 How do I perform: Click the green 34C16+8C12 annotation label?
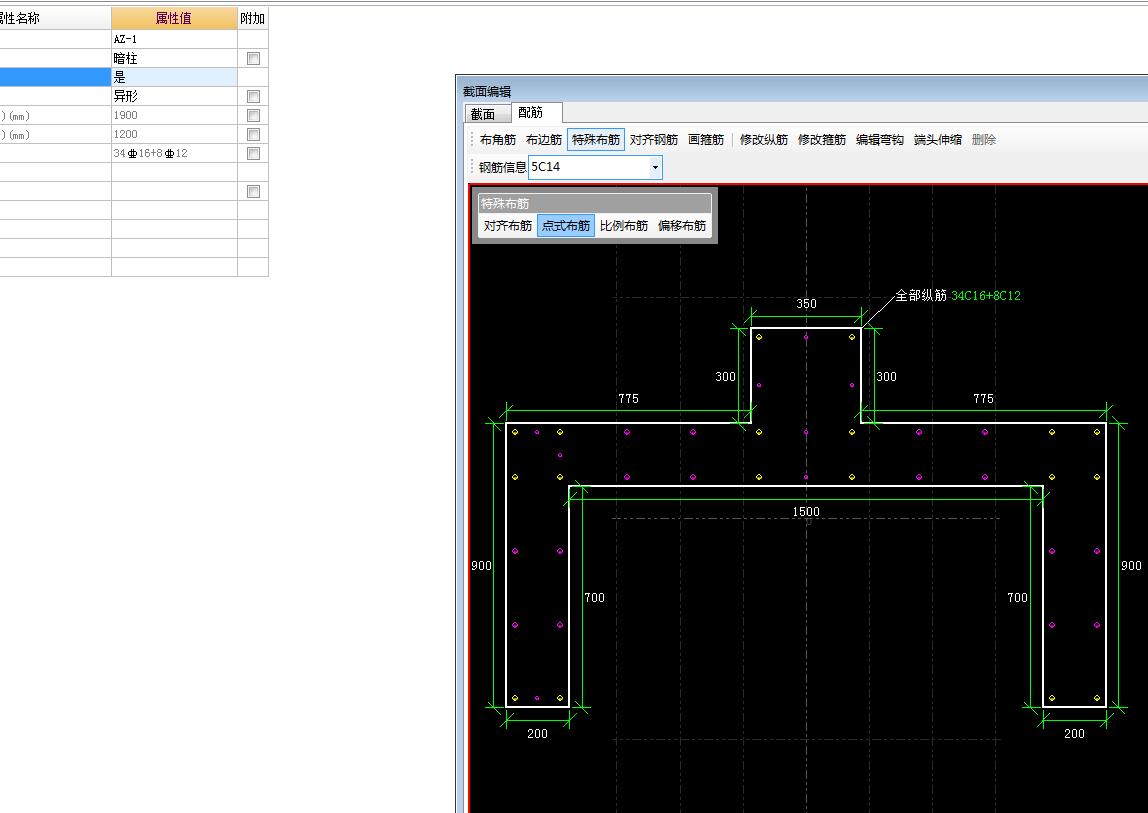click(x=985, y=295)
